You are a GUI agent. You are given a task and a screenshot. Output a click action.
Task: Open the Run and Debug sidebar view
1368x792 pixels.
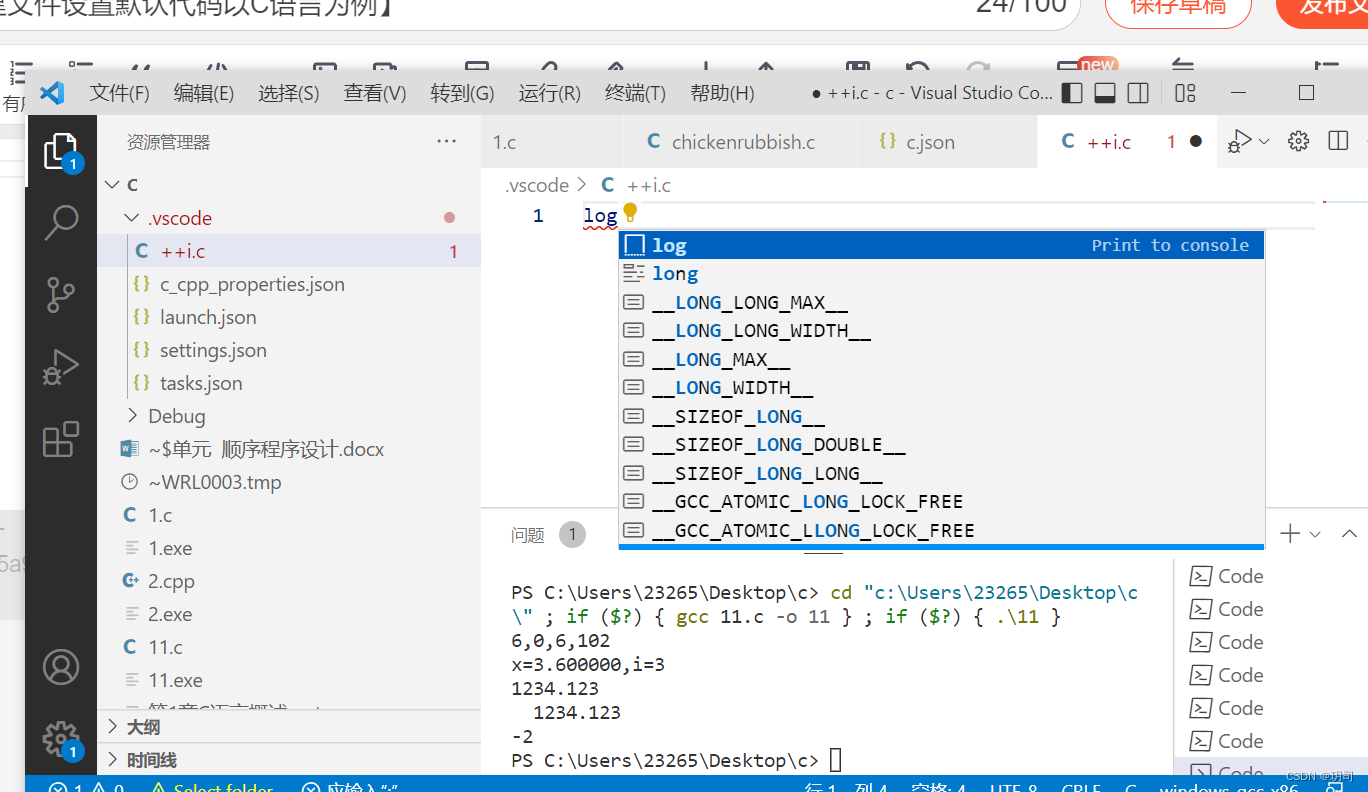(61, 366)
